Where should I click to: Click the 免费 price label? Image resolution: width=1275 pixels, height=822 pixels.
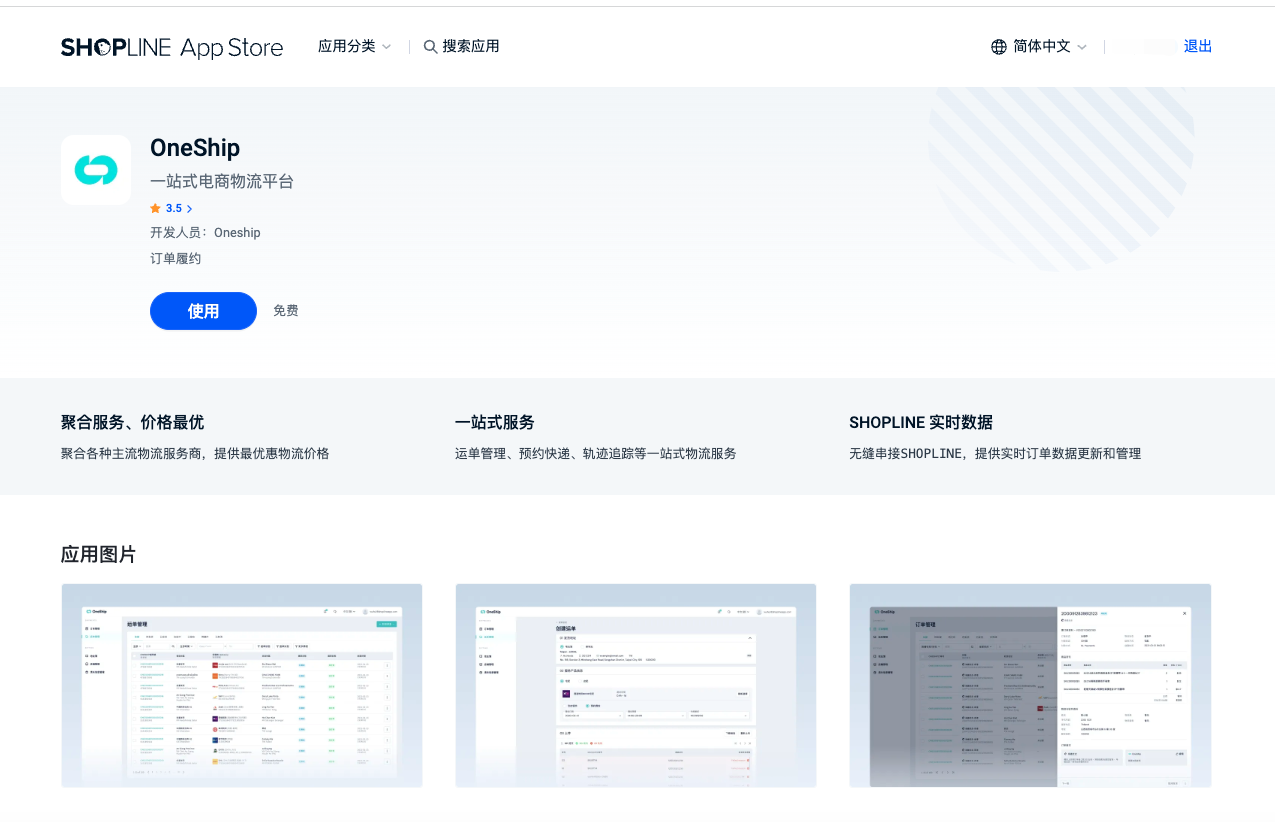tap(286, 311)
